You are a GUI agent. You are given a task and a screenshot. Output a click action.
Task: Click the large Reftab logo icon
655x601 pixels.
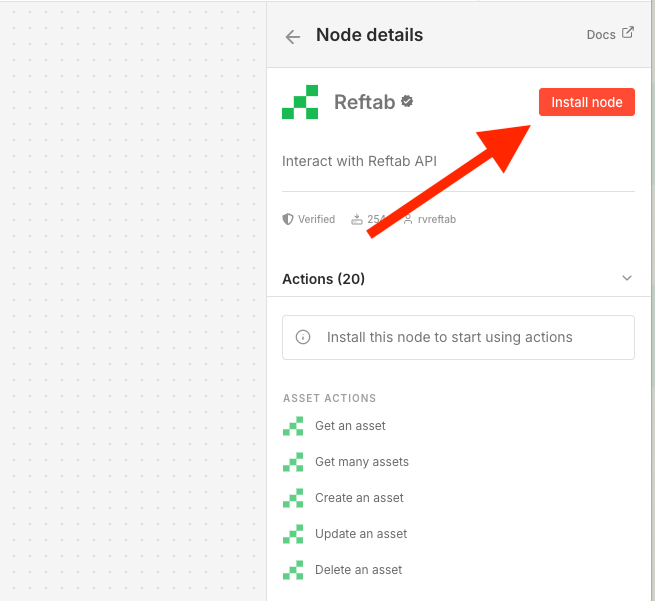click(x=300, y=102)
